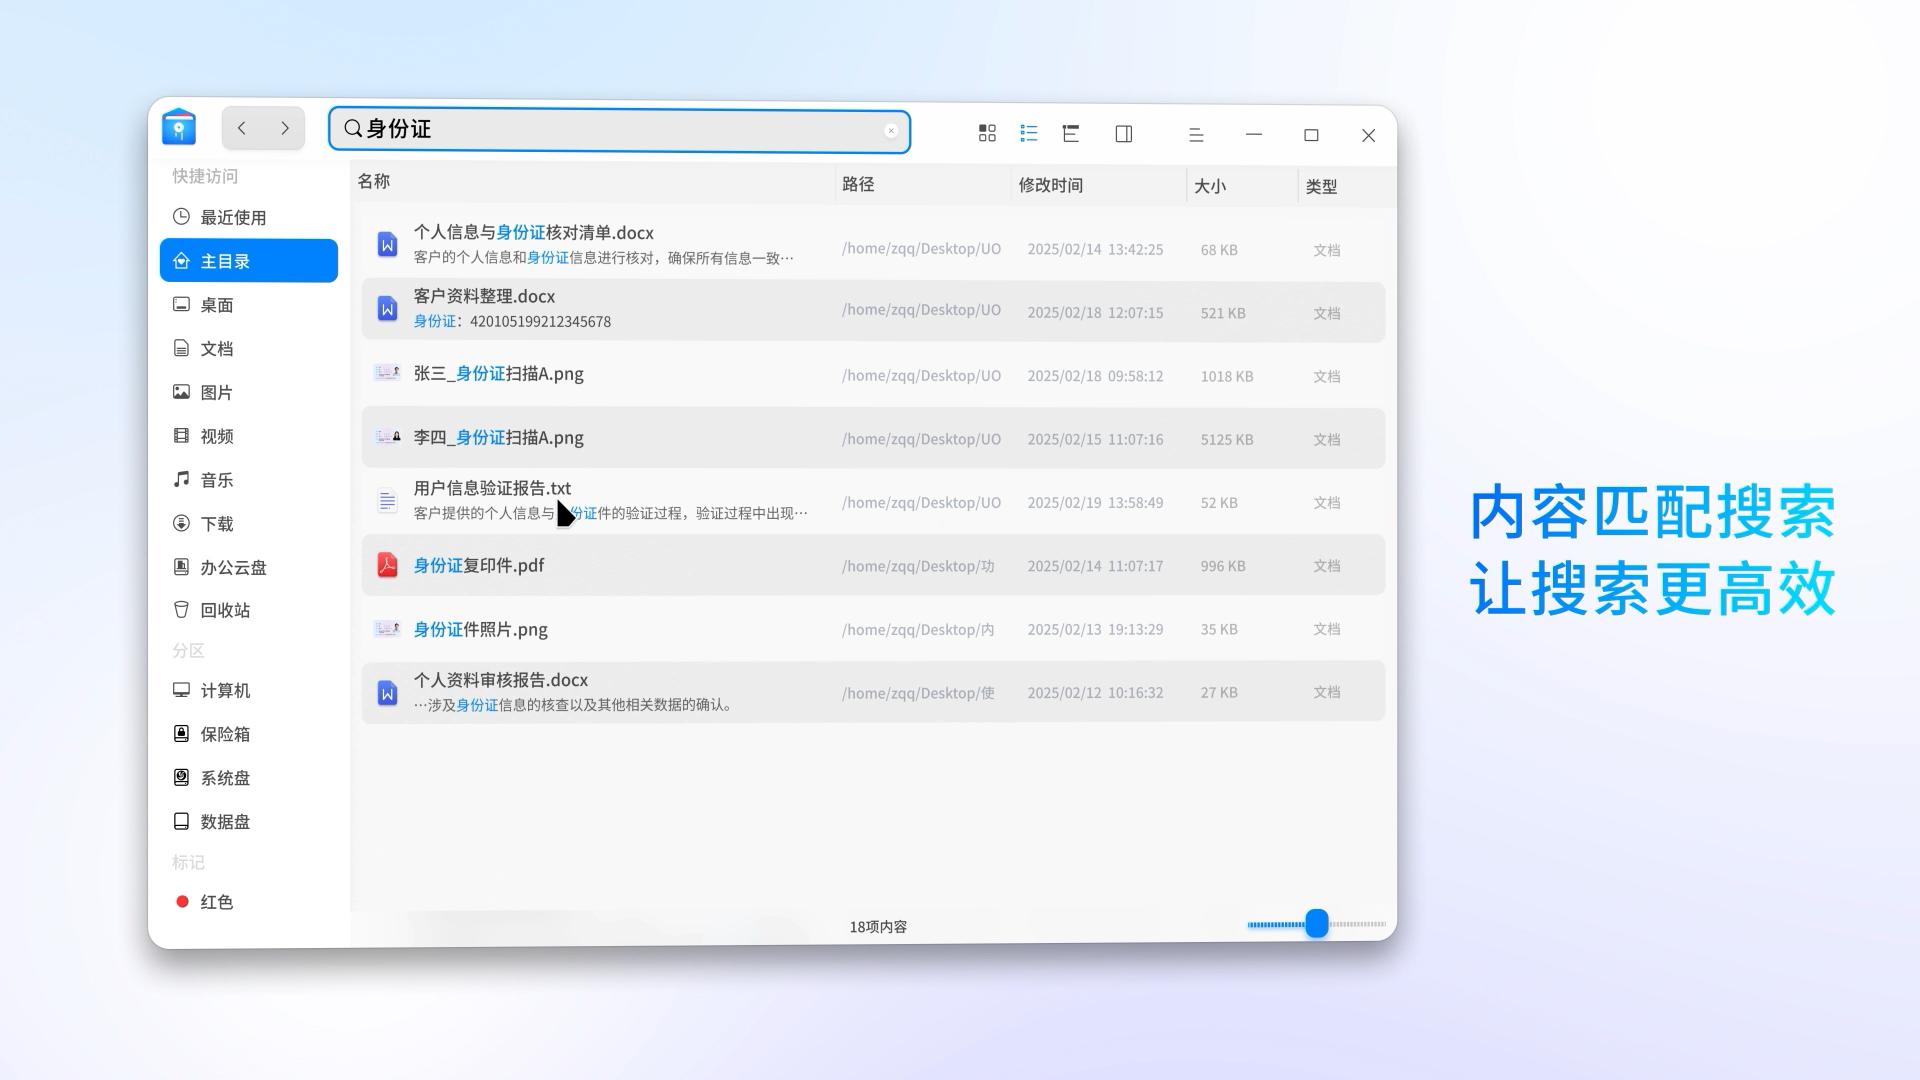Switch to icon grid view
The image size is (1920, 1080).
[x=987, y=133]
